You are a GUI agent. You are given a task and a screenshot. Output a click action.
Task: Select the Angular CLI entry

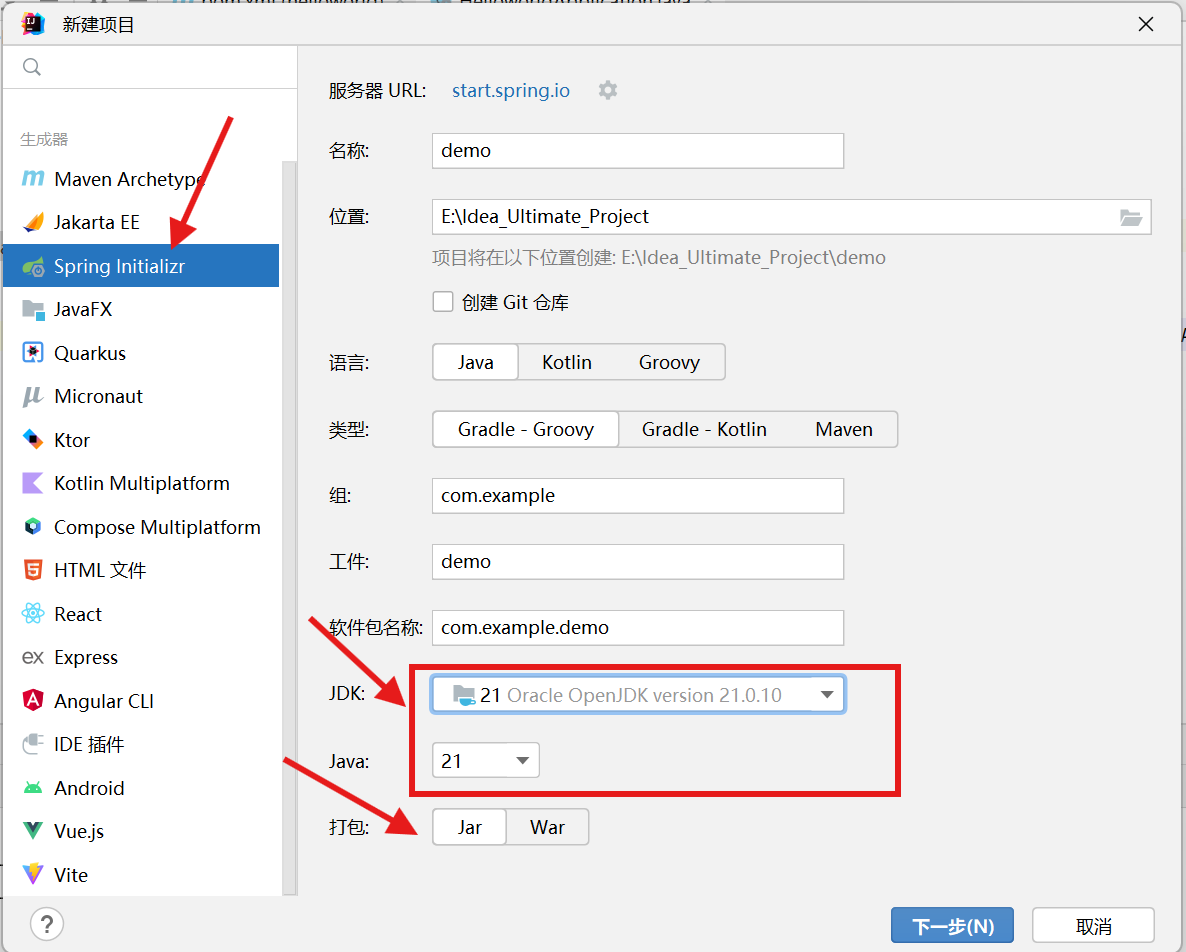click(141, 701)
